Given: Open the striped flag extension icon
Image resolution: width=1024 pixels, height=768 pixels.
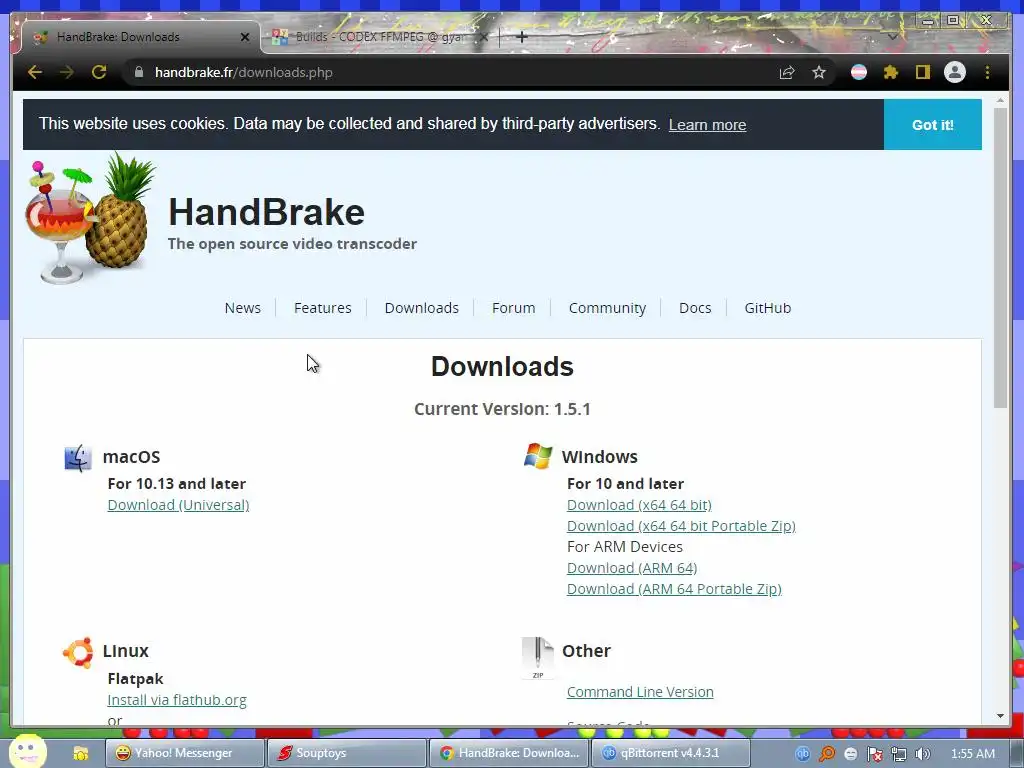Looking at the screenshot, I should click(859, 72).
